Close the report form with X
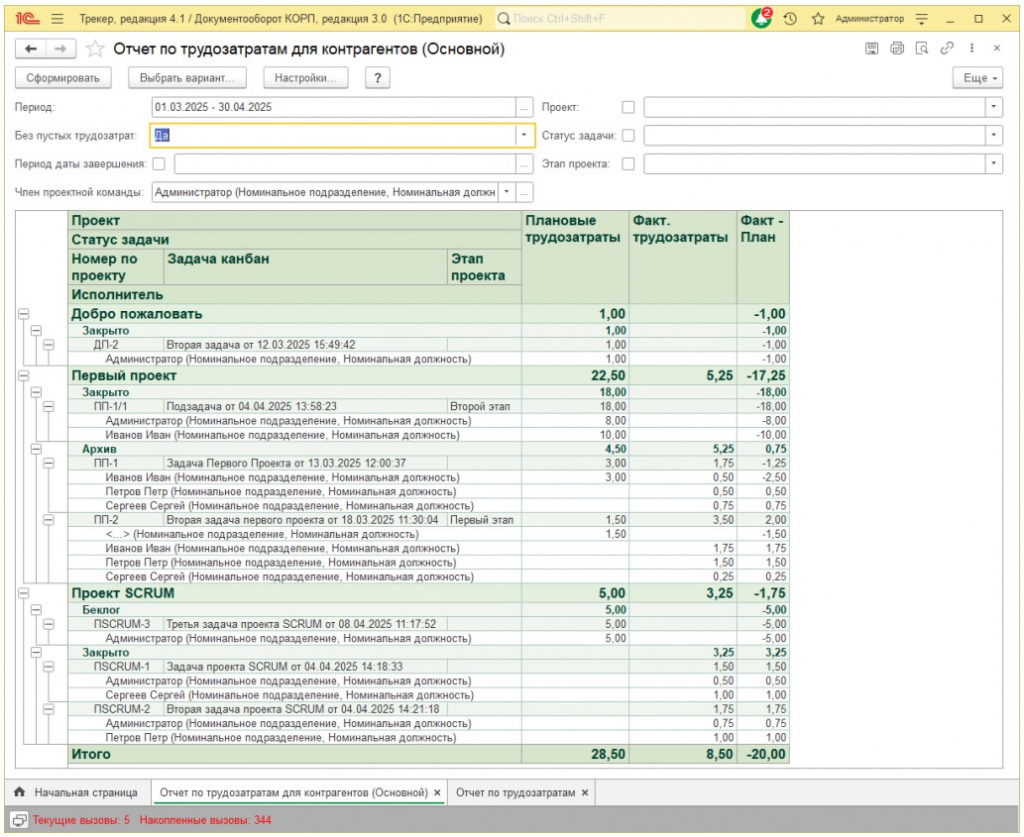Screen dimensions: 1024x837 coord(997,48)
